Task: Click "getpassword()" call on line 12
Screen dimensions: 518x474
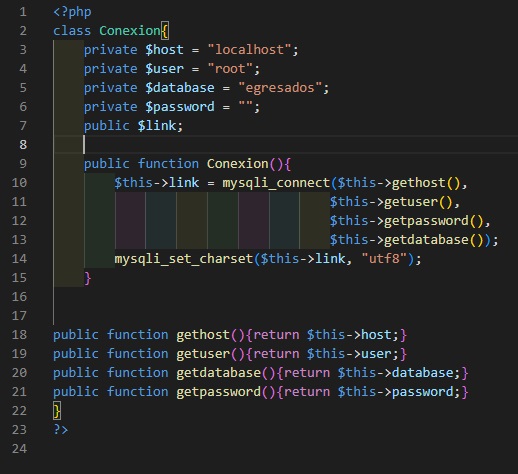Action: [x=434, y=221]
